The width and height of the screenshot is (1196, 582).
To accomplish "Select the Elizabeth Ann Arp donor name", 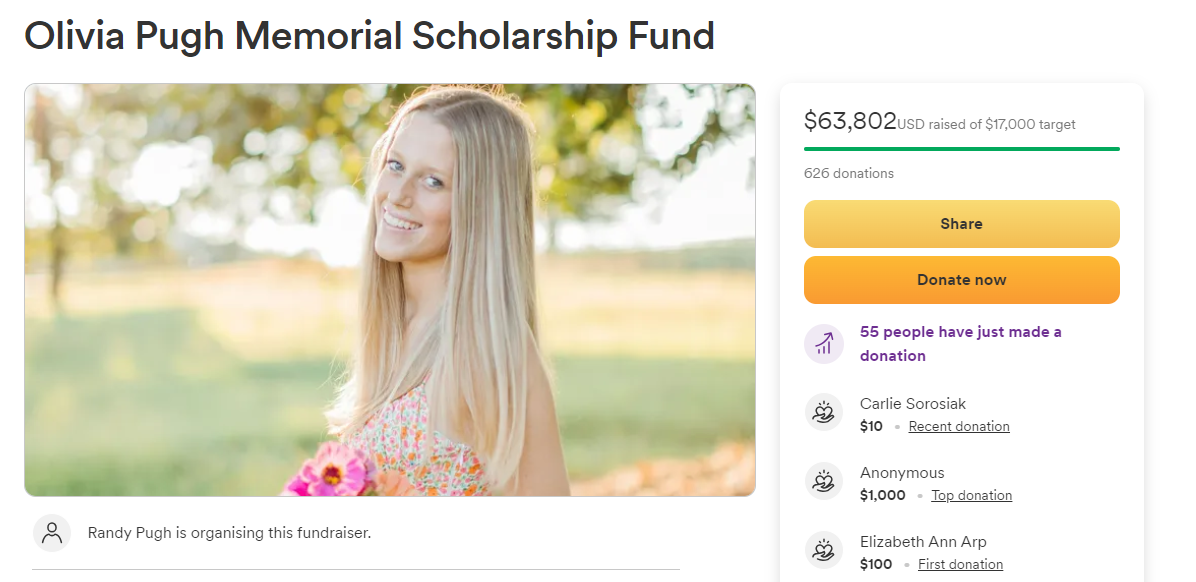I will coord(923,542).
